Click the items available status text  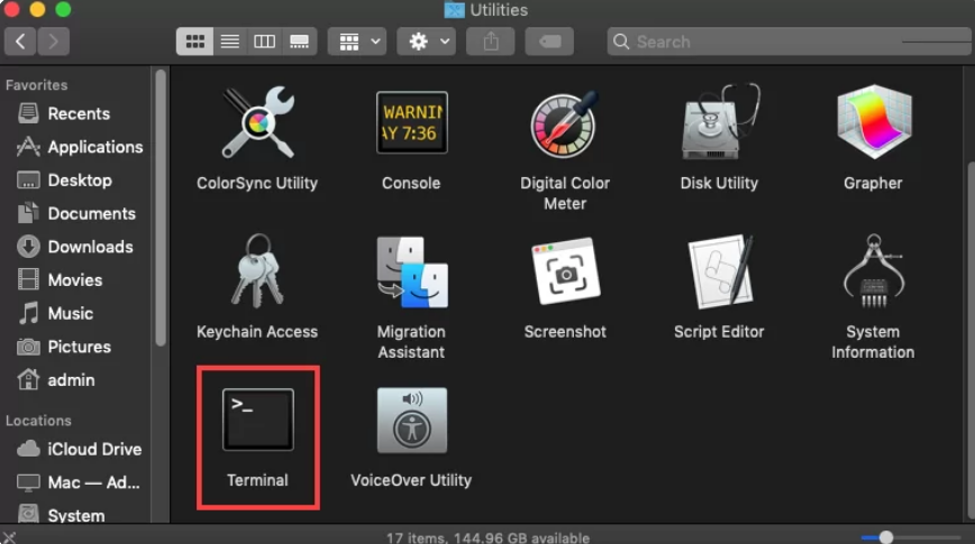pos(488,538)
